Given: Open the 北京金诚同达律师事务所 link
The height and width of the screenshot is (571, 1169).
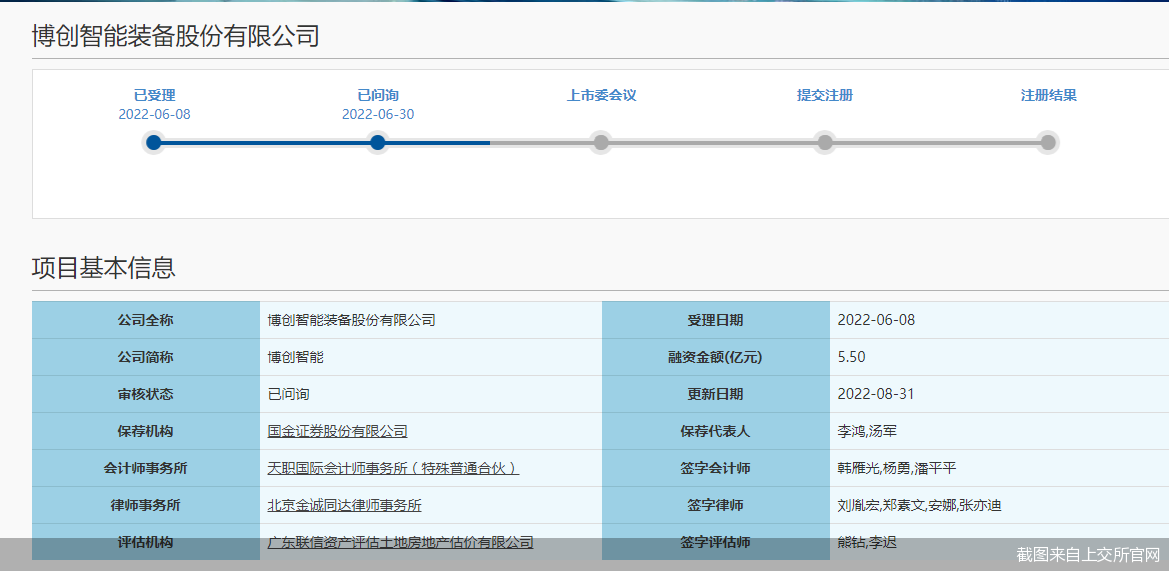Looking at the screenshot, I should 344,505.
